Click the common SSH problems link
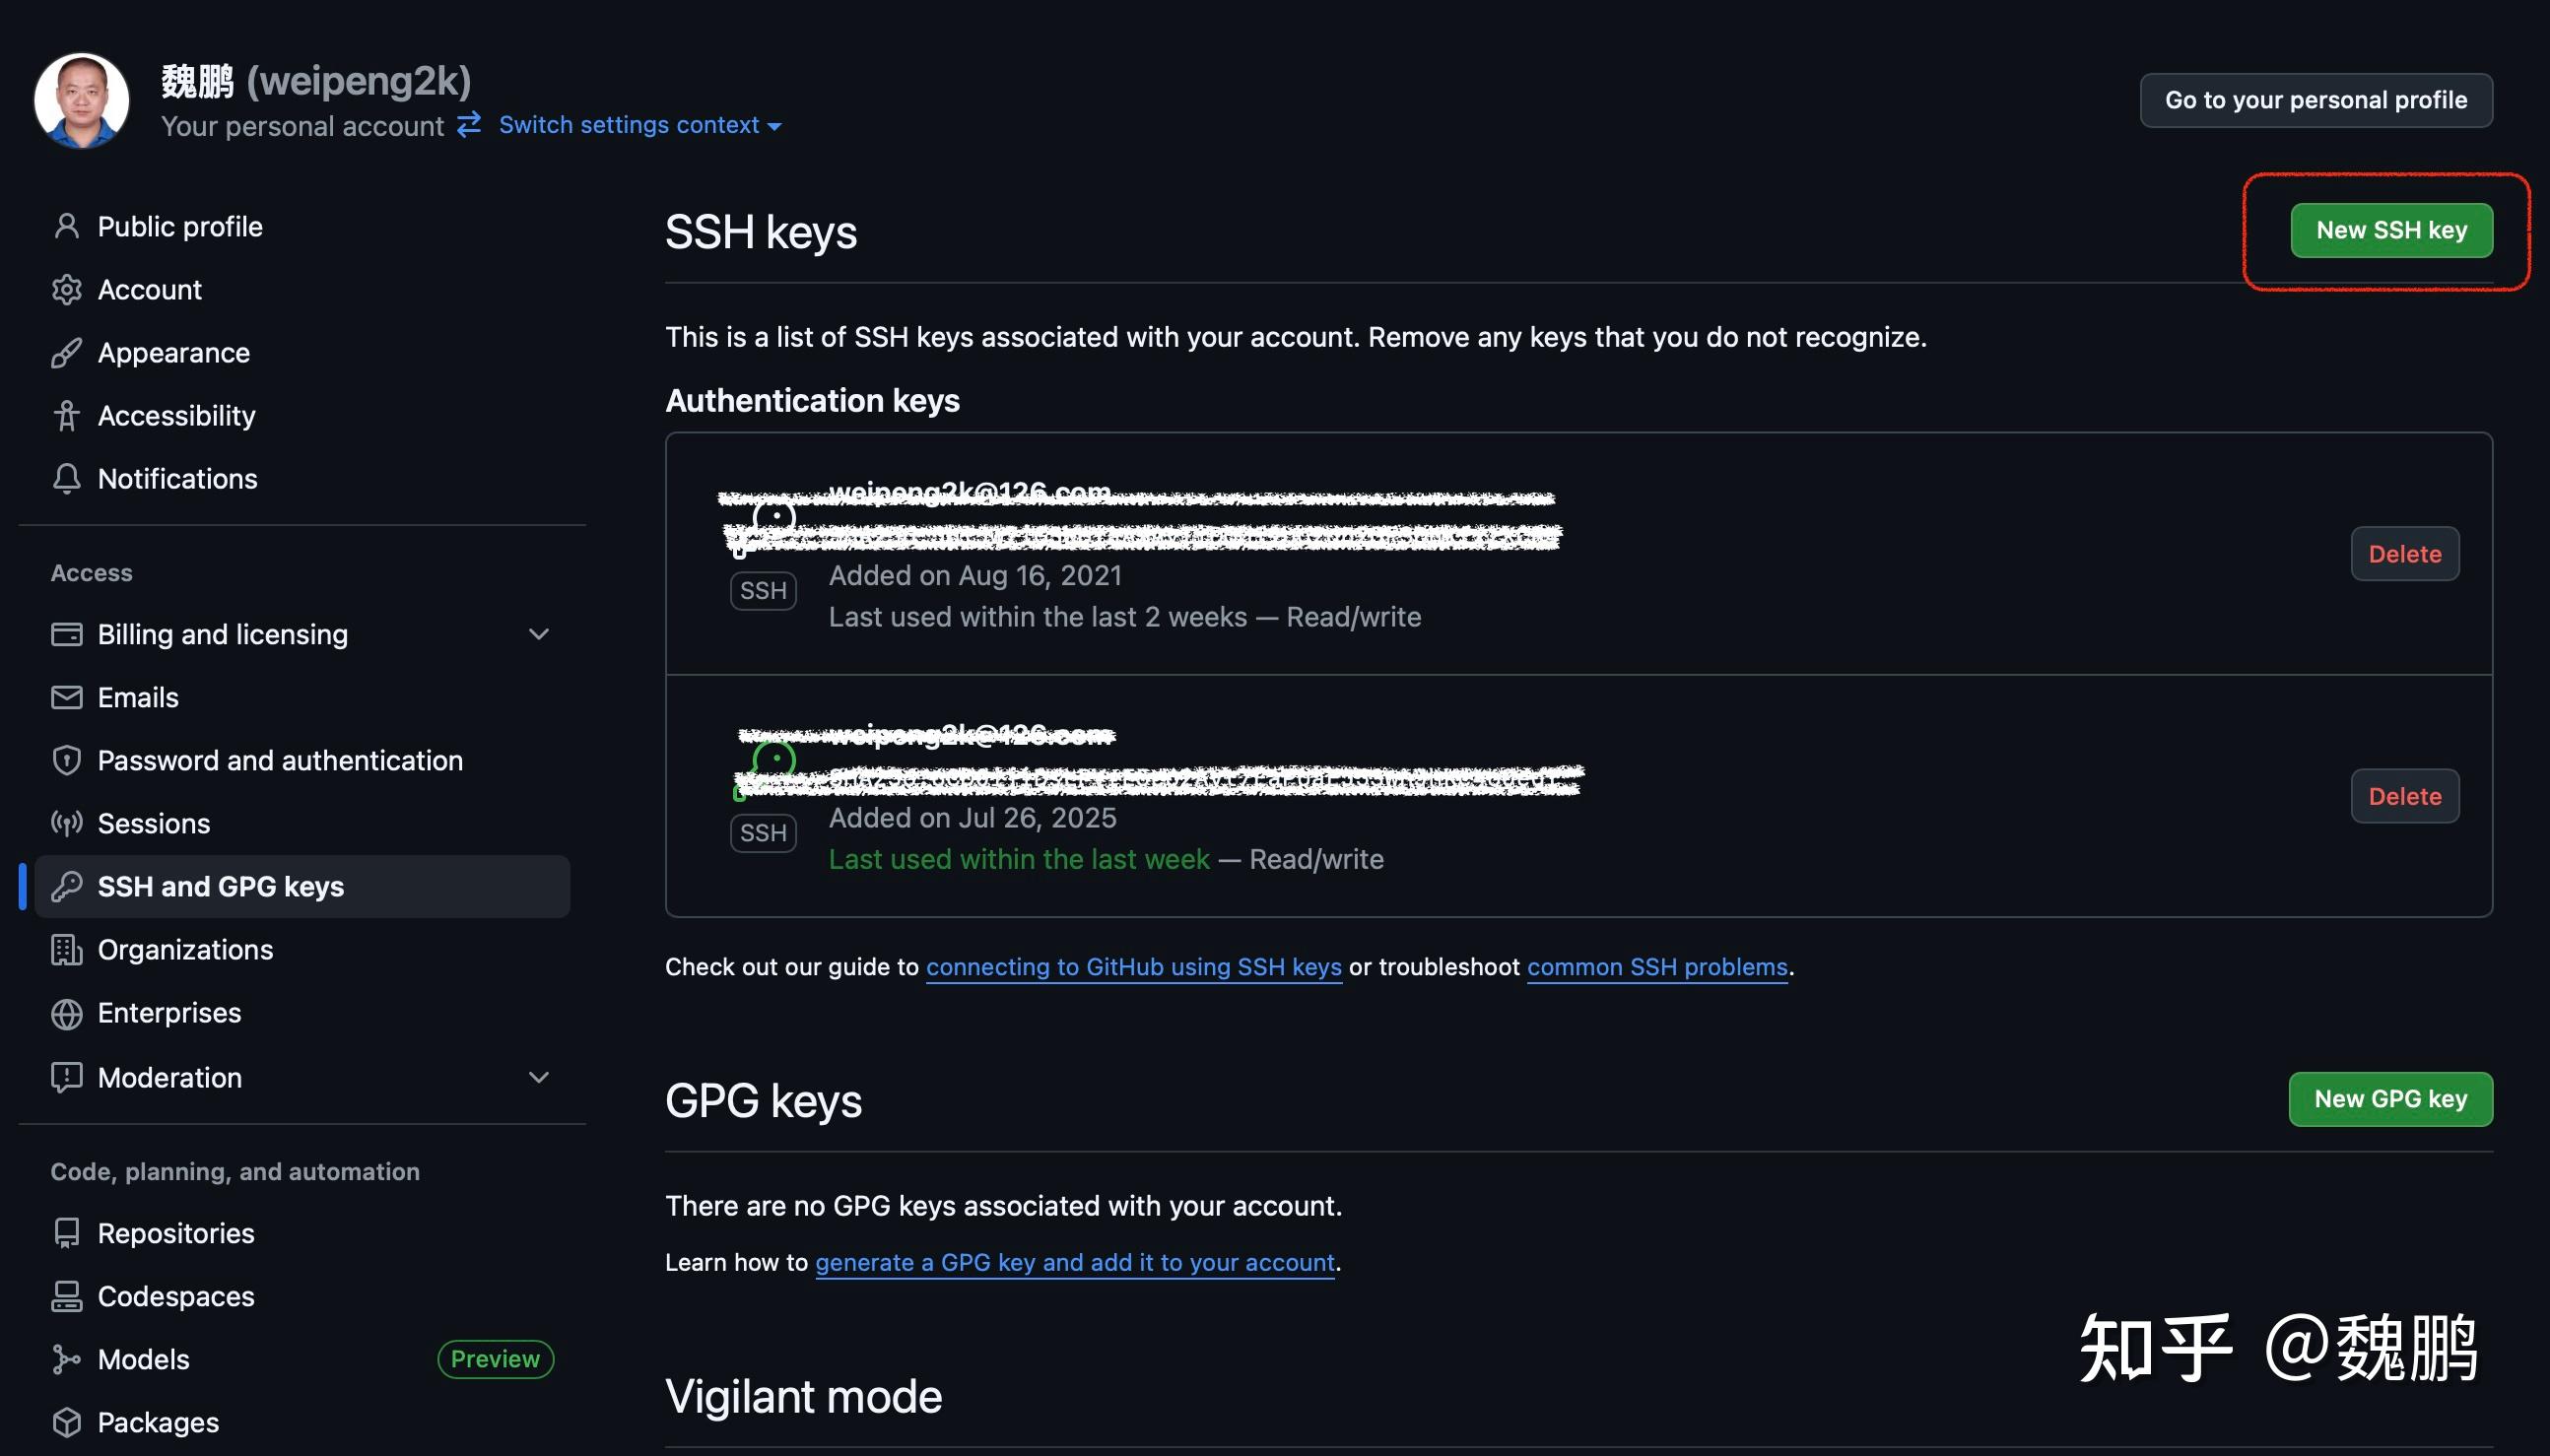Viewport: 2550px width, 1456px height. pyautogui.click(x=1656, y=967)
